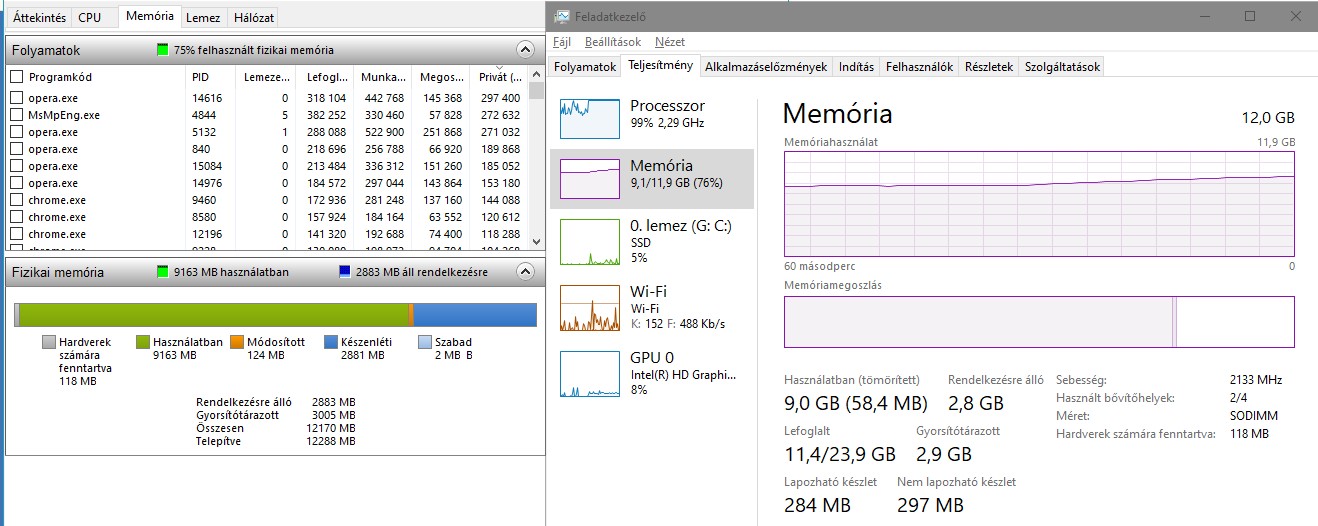Click the green Használatban segment of memory bar
1318x526 pixels.
coord(214,314)
